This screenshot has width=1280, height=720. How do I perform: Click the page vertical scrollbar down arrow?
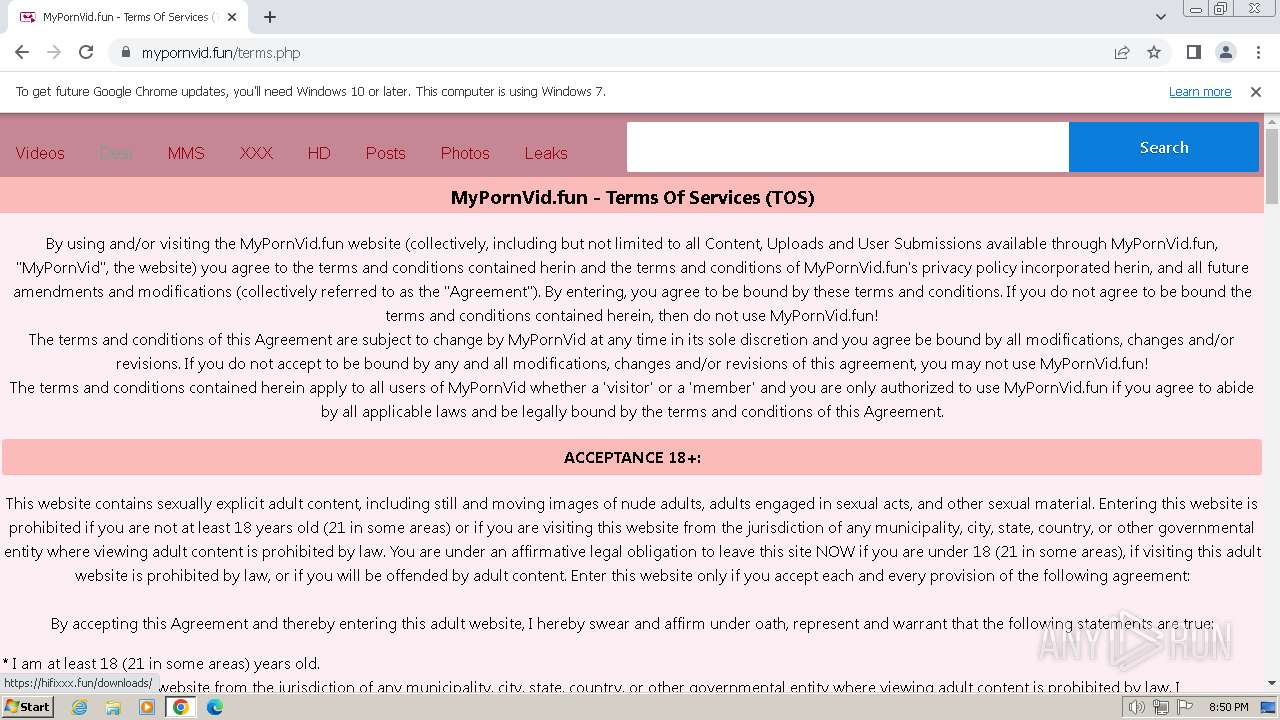point(1272,683)
